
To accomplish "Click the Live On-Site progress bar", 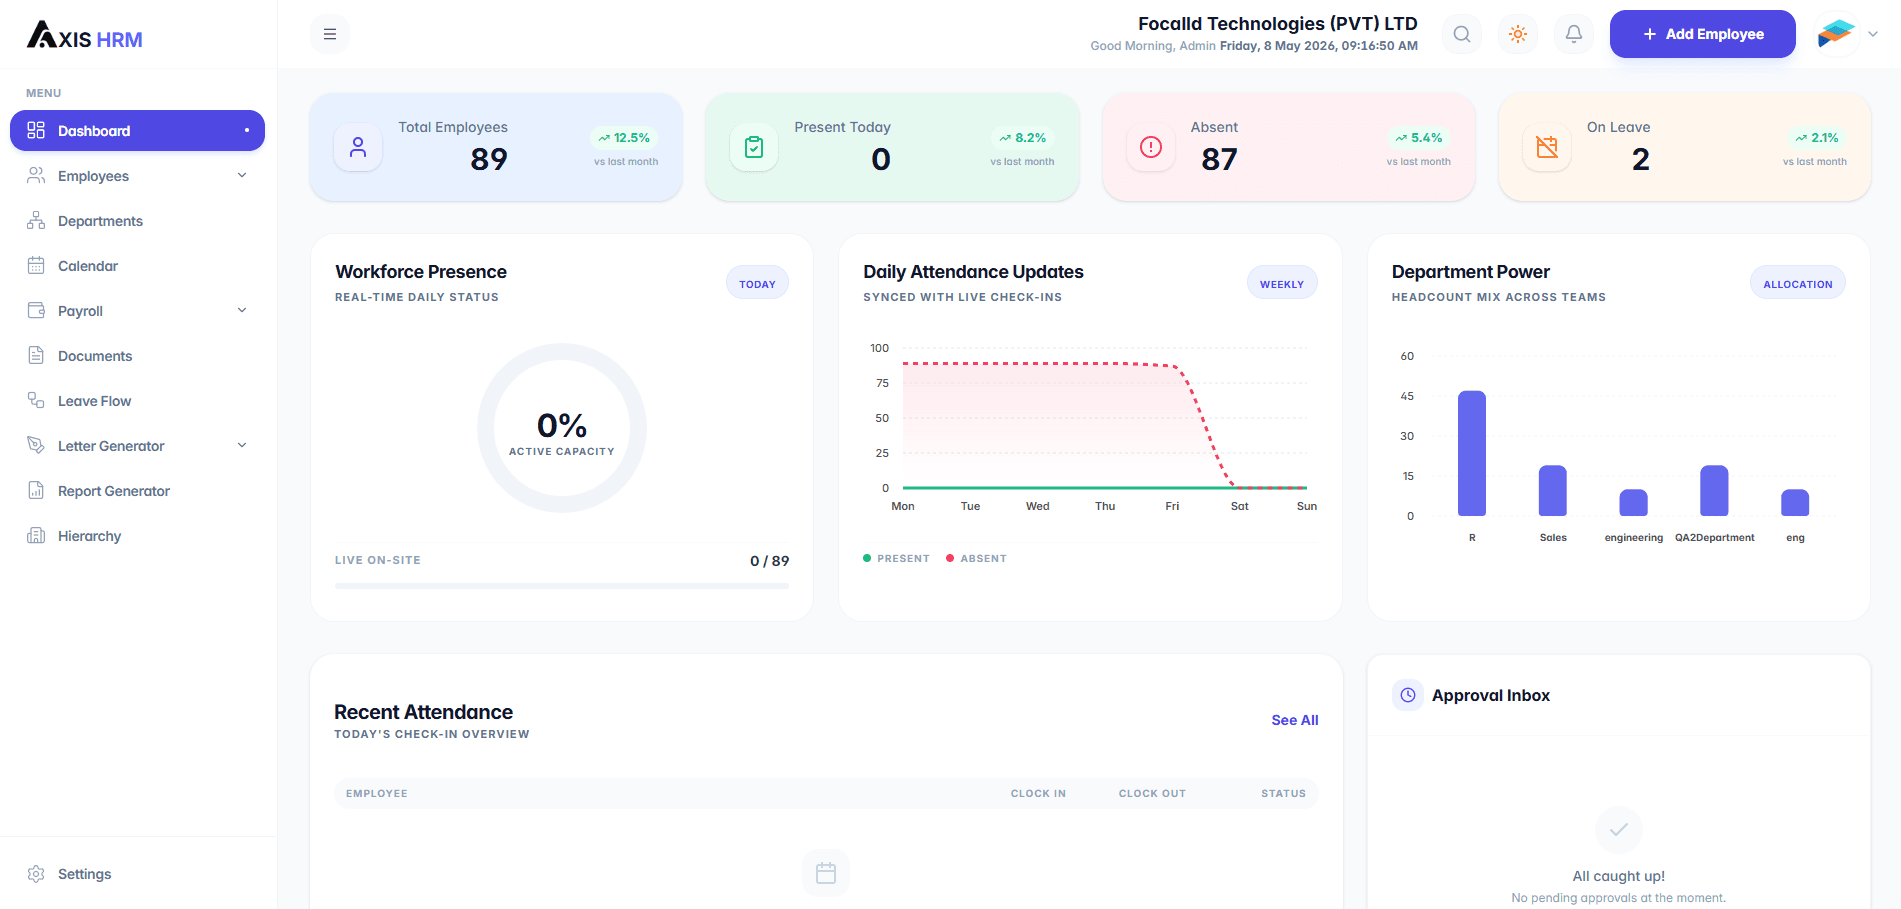I will point(562,586).
